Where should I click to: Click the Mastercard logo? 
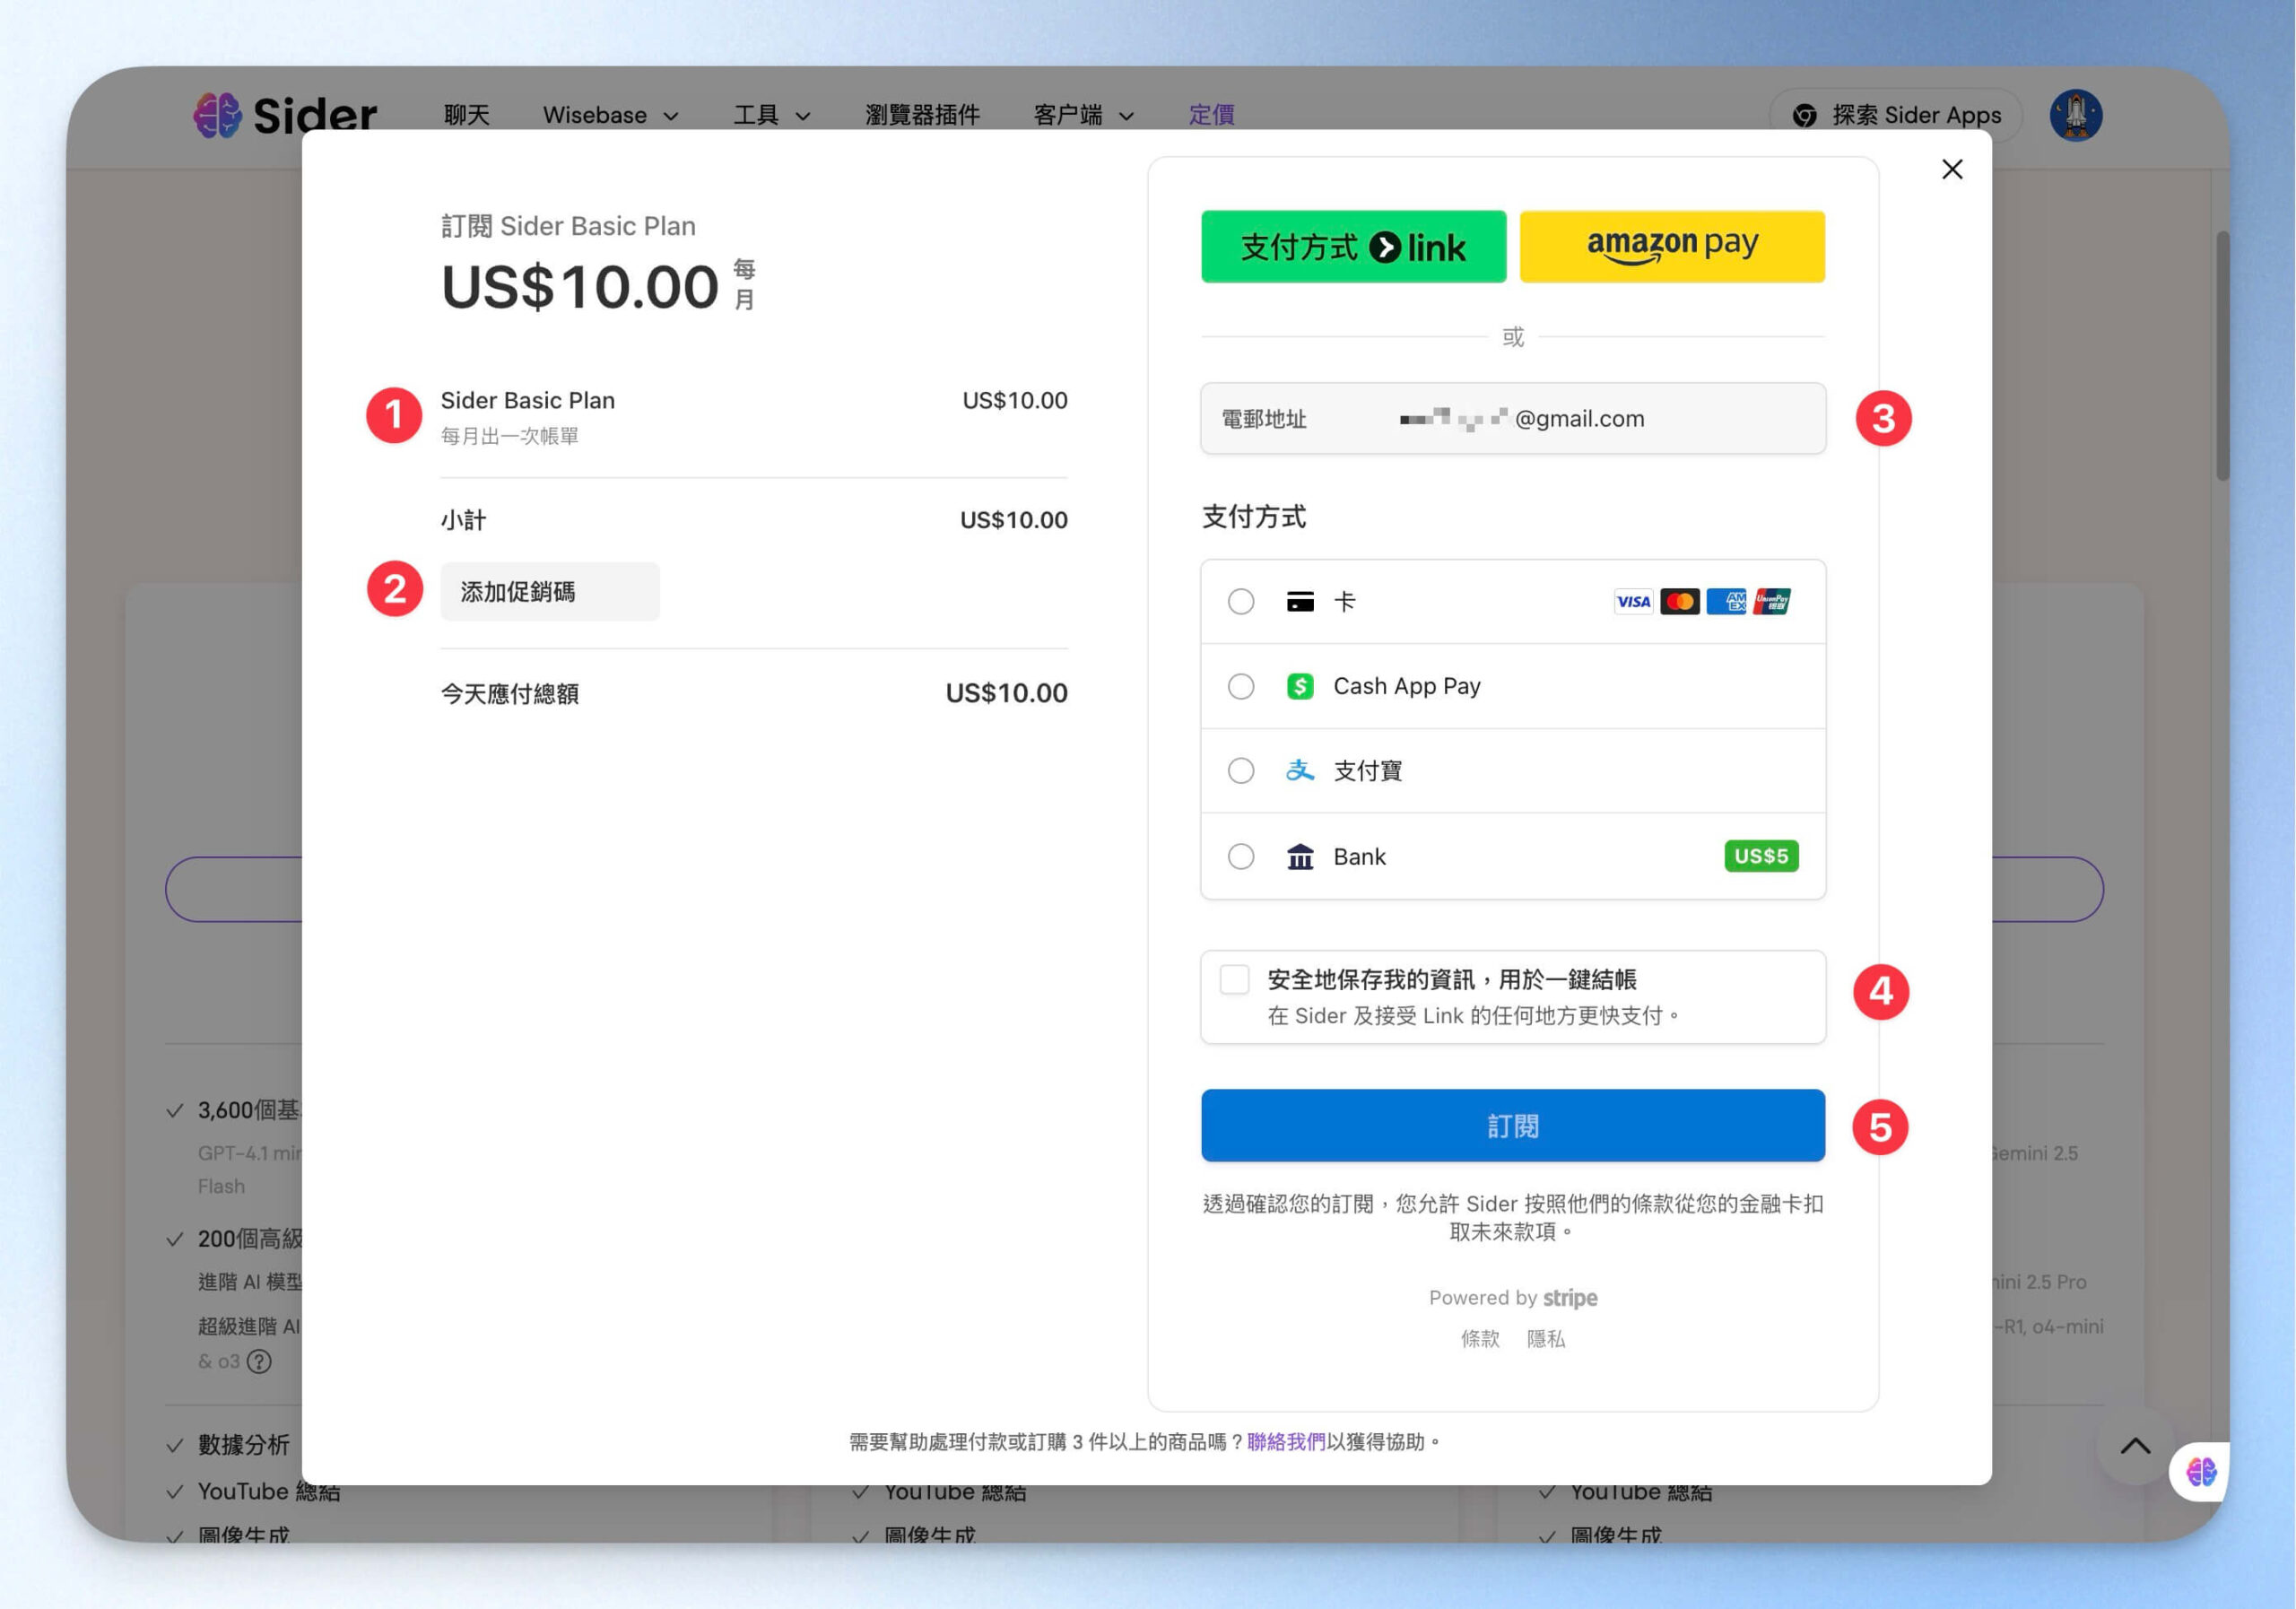pos(1679,601)
